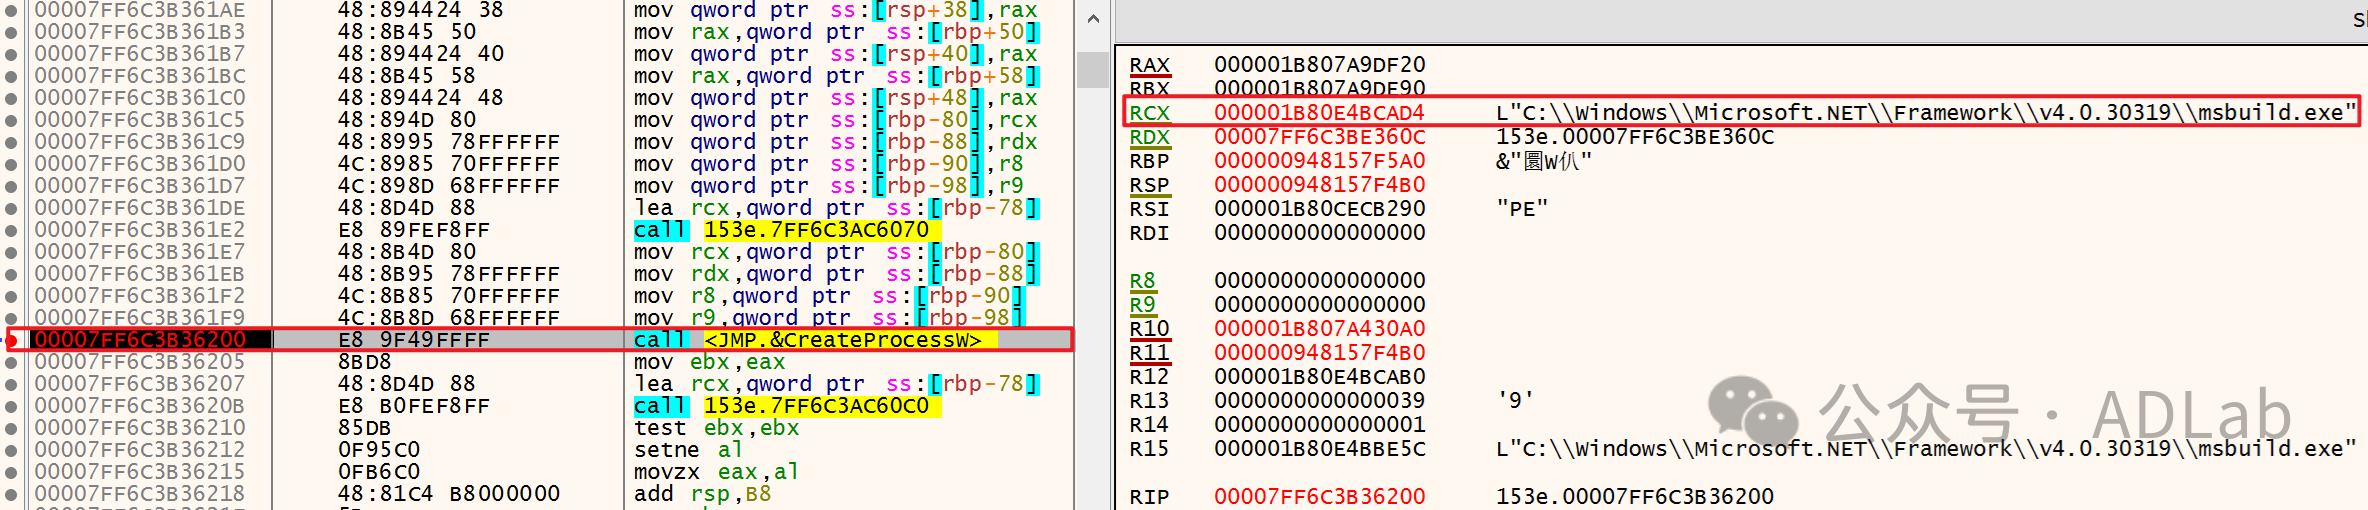This screenshot has height=510, width=2368.
Task: Toggle the red breakpoint dot at 00007FF6C3B36200
Action: (x=12, y=340)
